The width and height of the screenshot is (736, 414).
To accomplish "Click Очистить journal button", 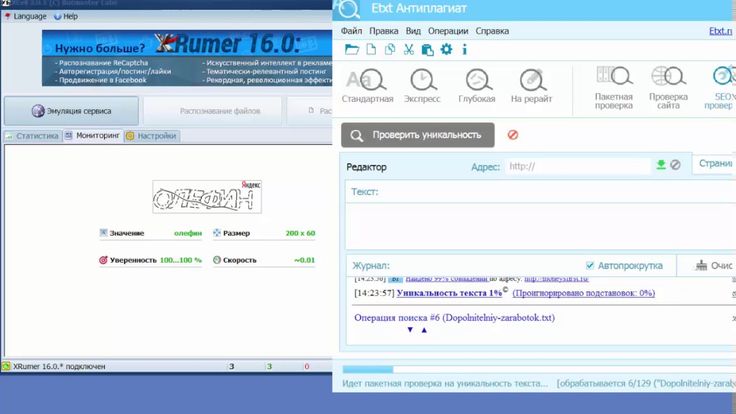I will [714, 266].
